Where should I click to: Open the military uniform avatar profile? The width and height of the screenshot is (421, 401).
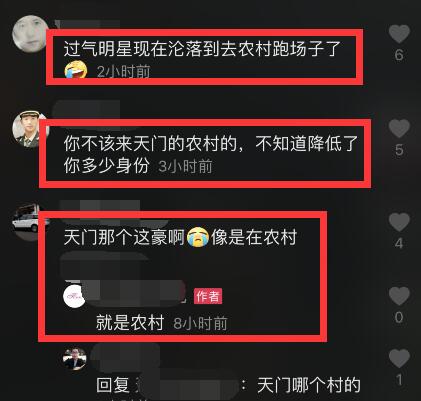pyautogui.click(x=30, y=129)
